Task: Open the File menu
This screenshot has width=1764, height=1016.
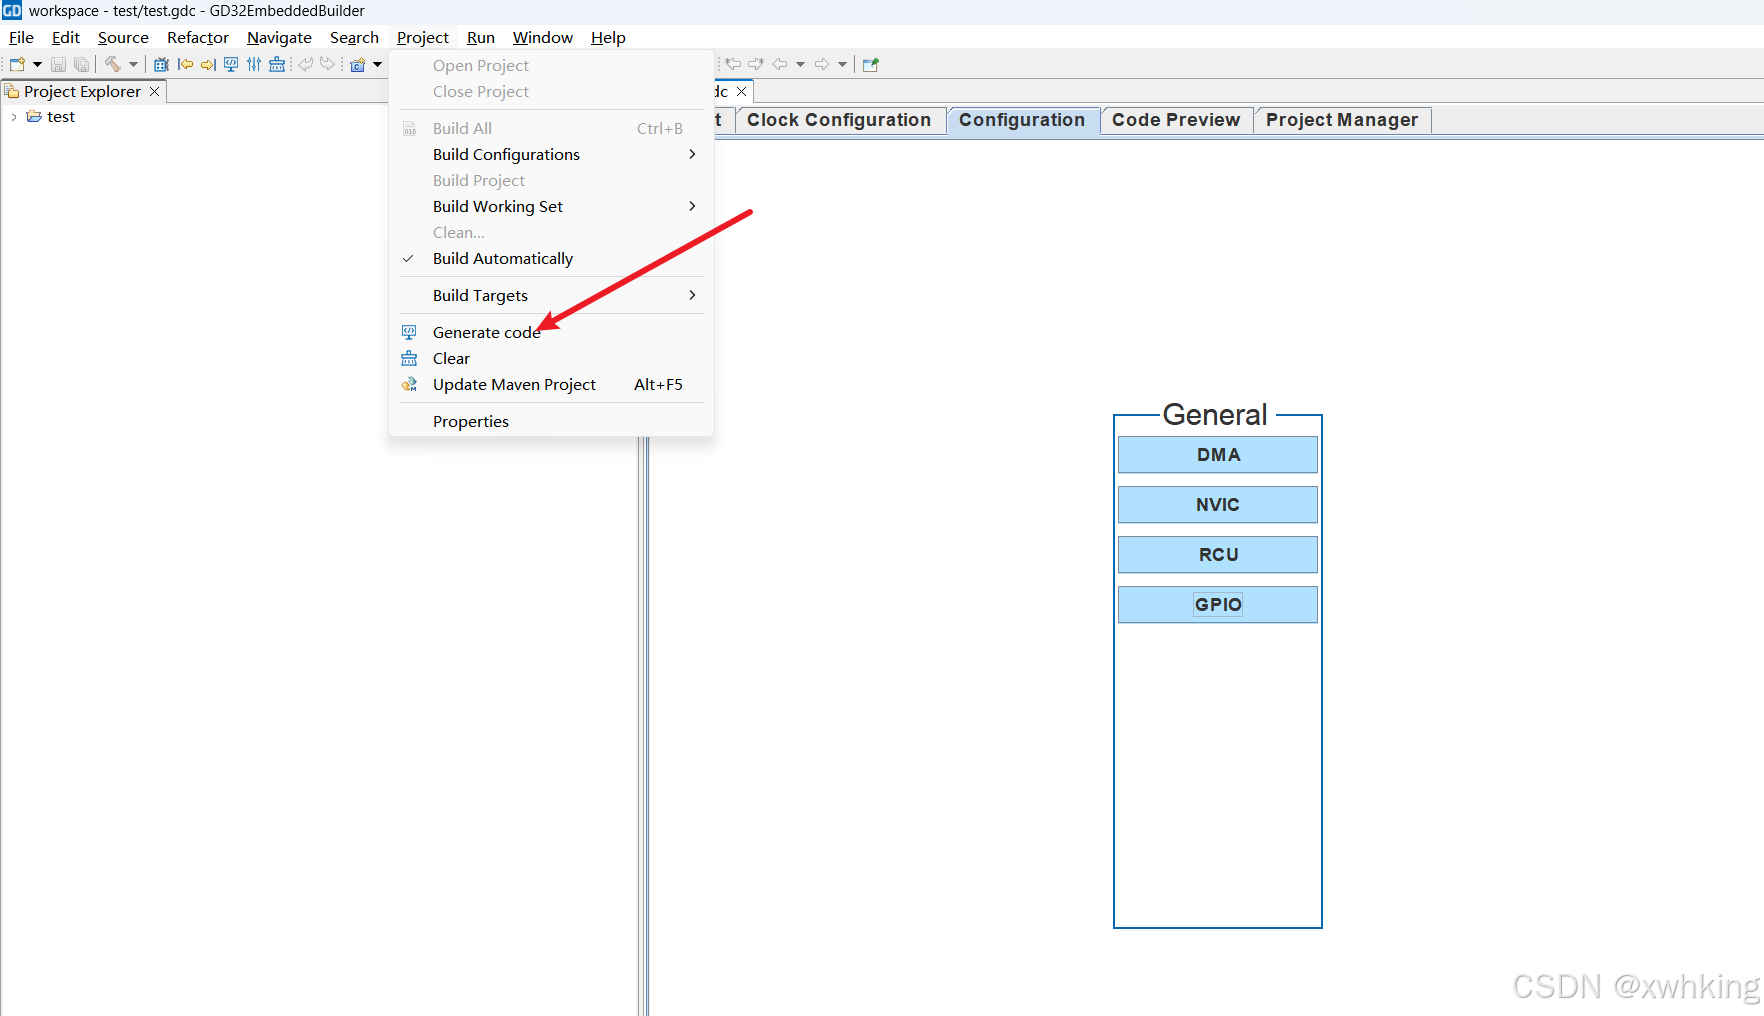Action: (x=21, y=38)
